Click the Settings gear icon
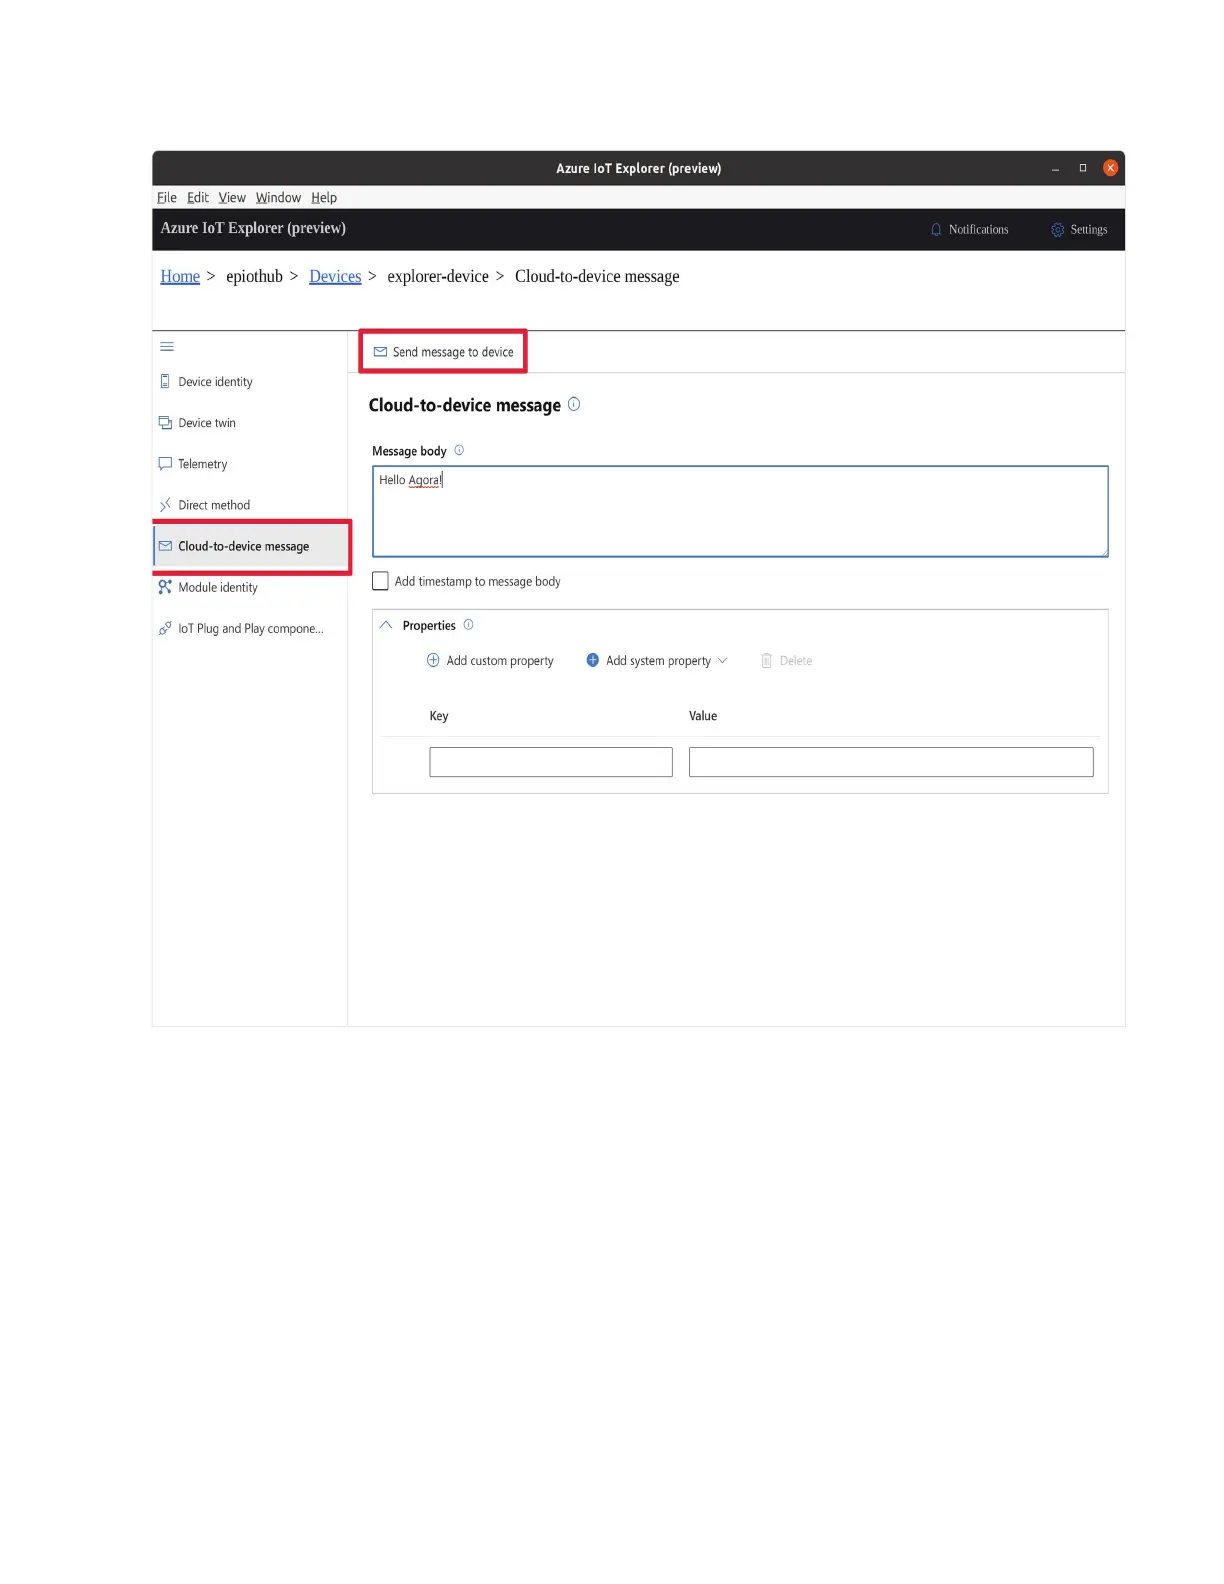This screenshot has width=1224, height=1584. pos(1057,229)
